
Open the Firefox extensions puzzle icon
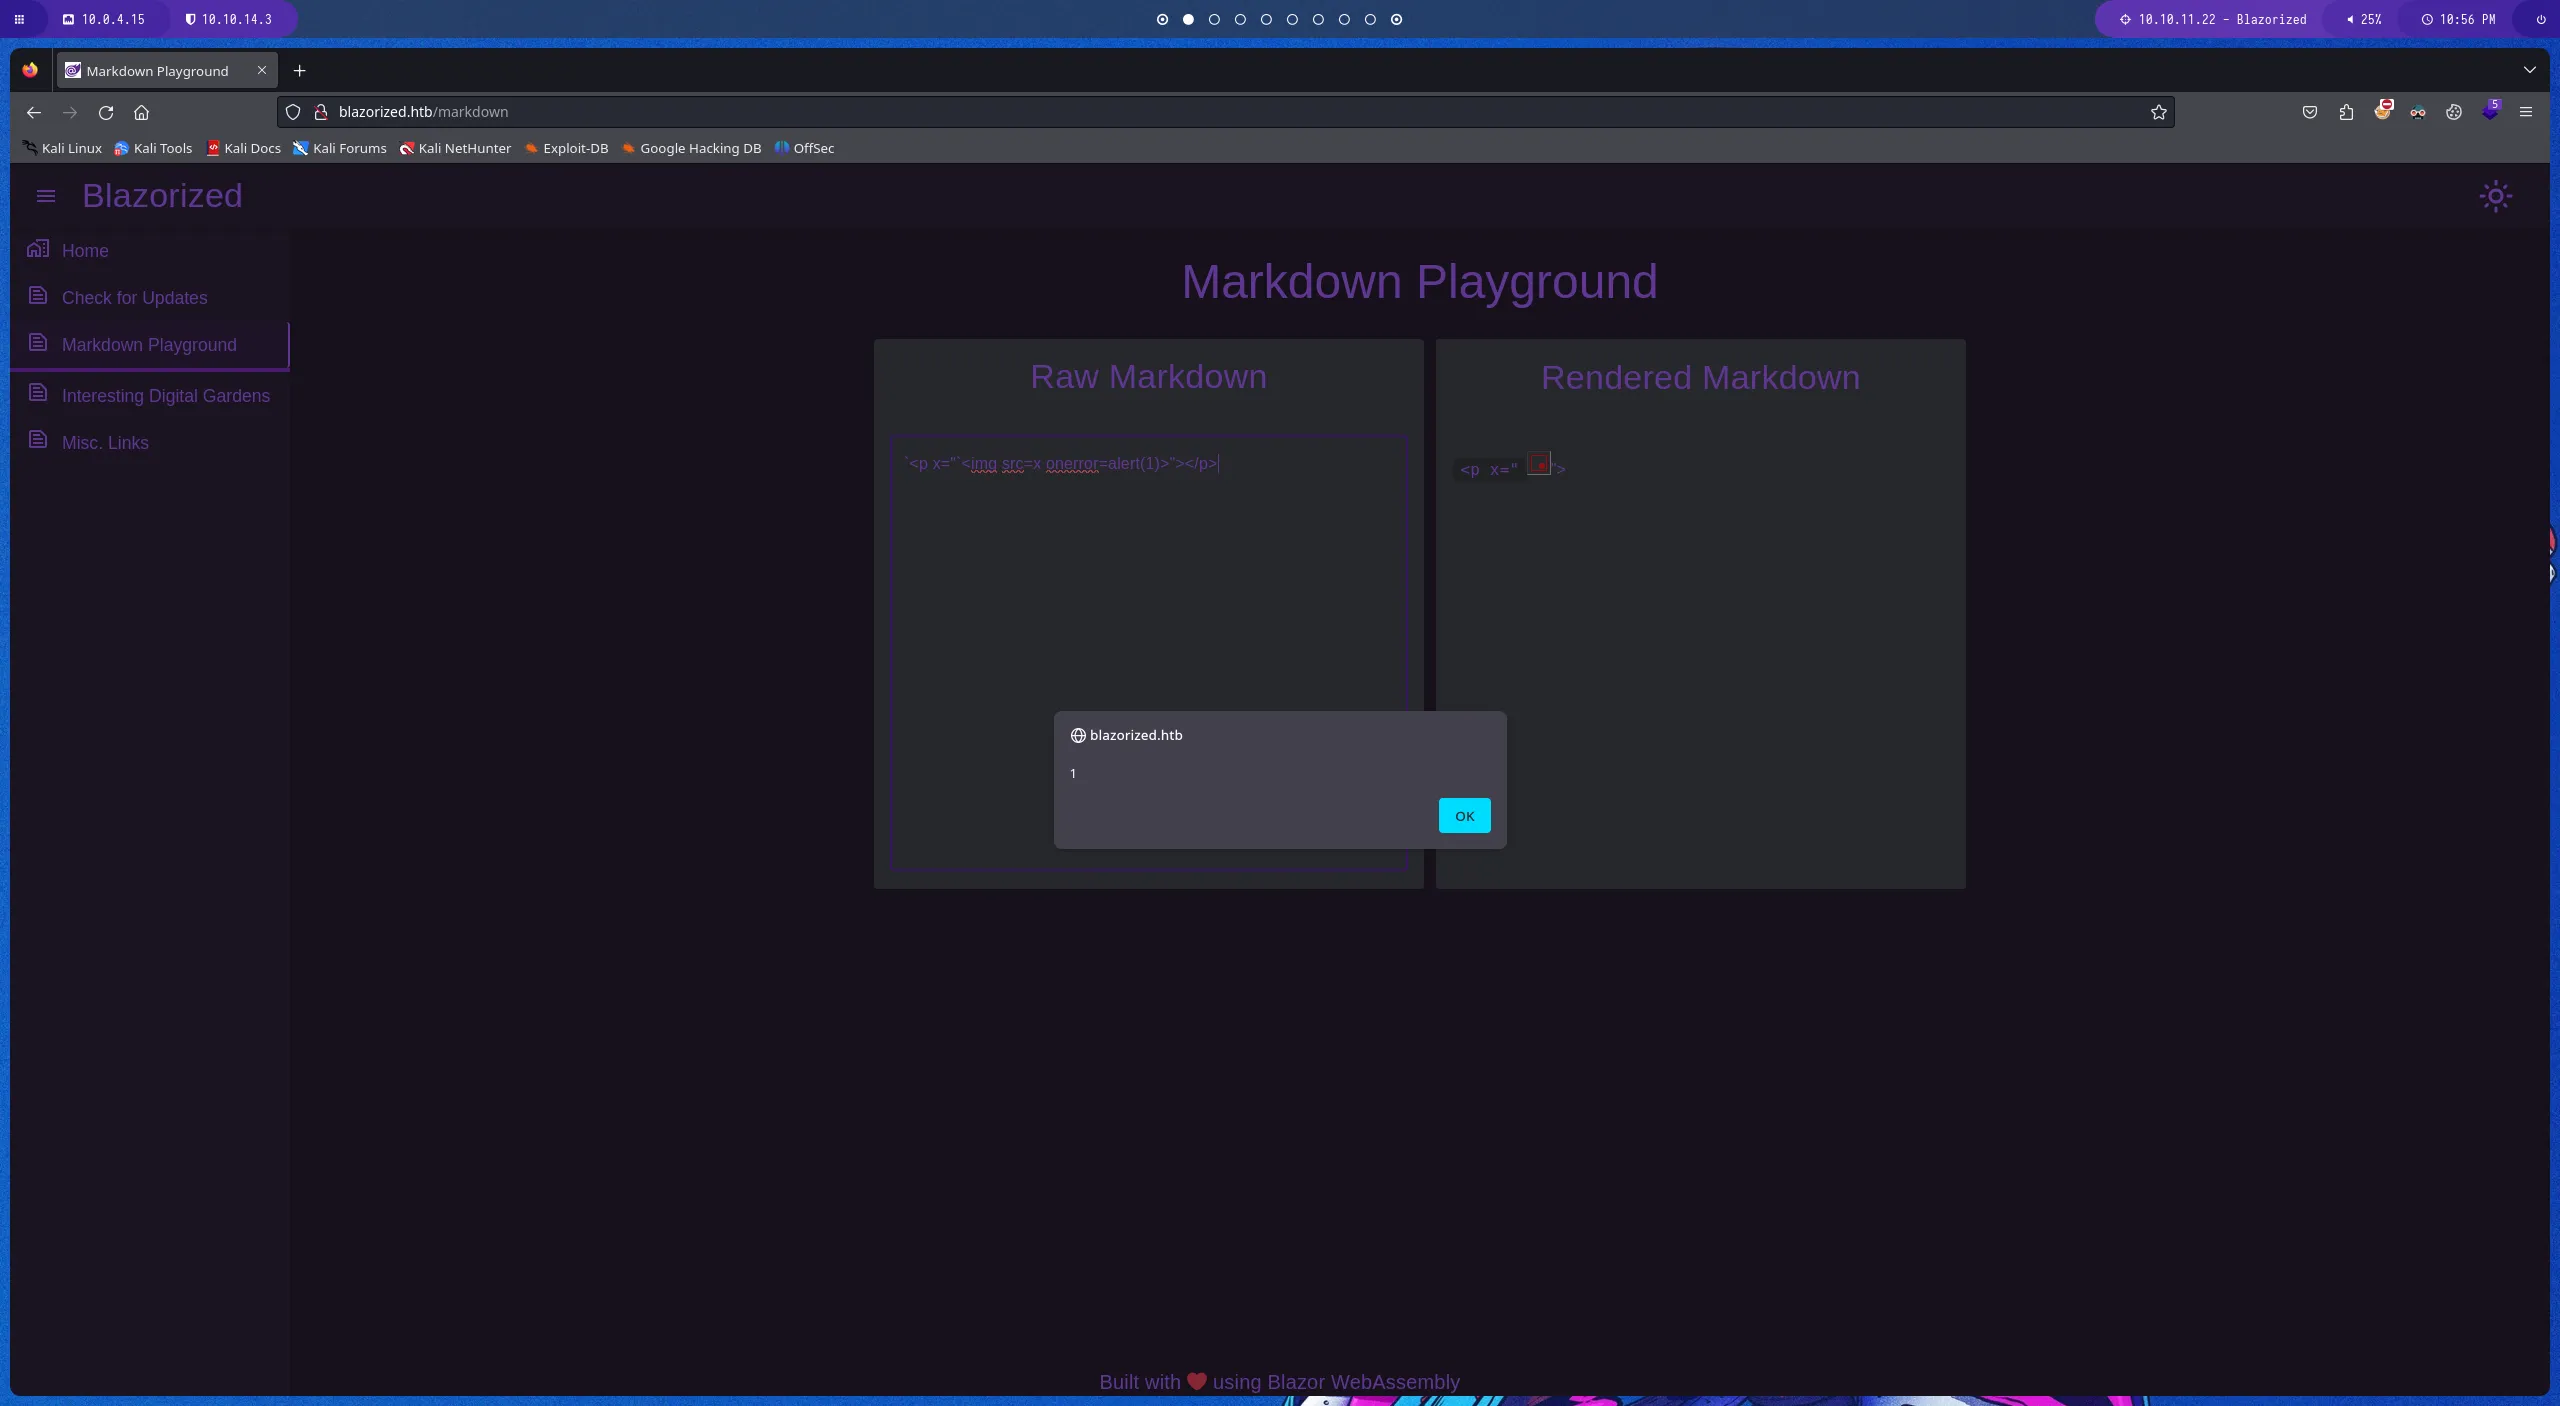[x=2346, y=112]
